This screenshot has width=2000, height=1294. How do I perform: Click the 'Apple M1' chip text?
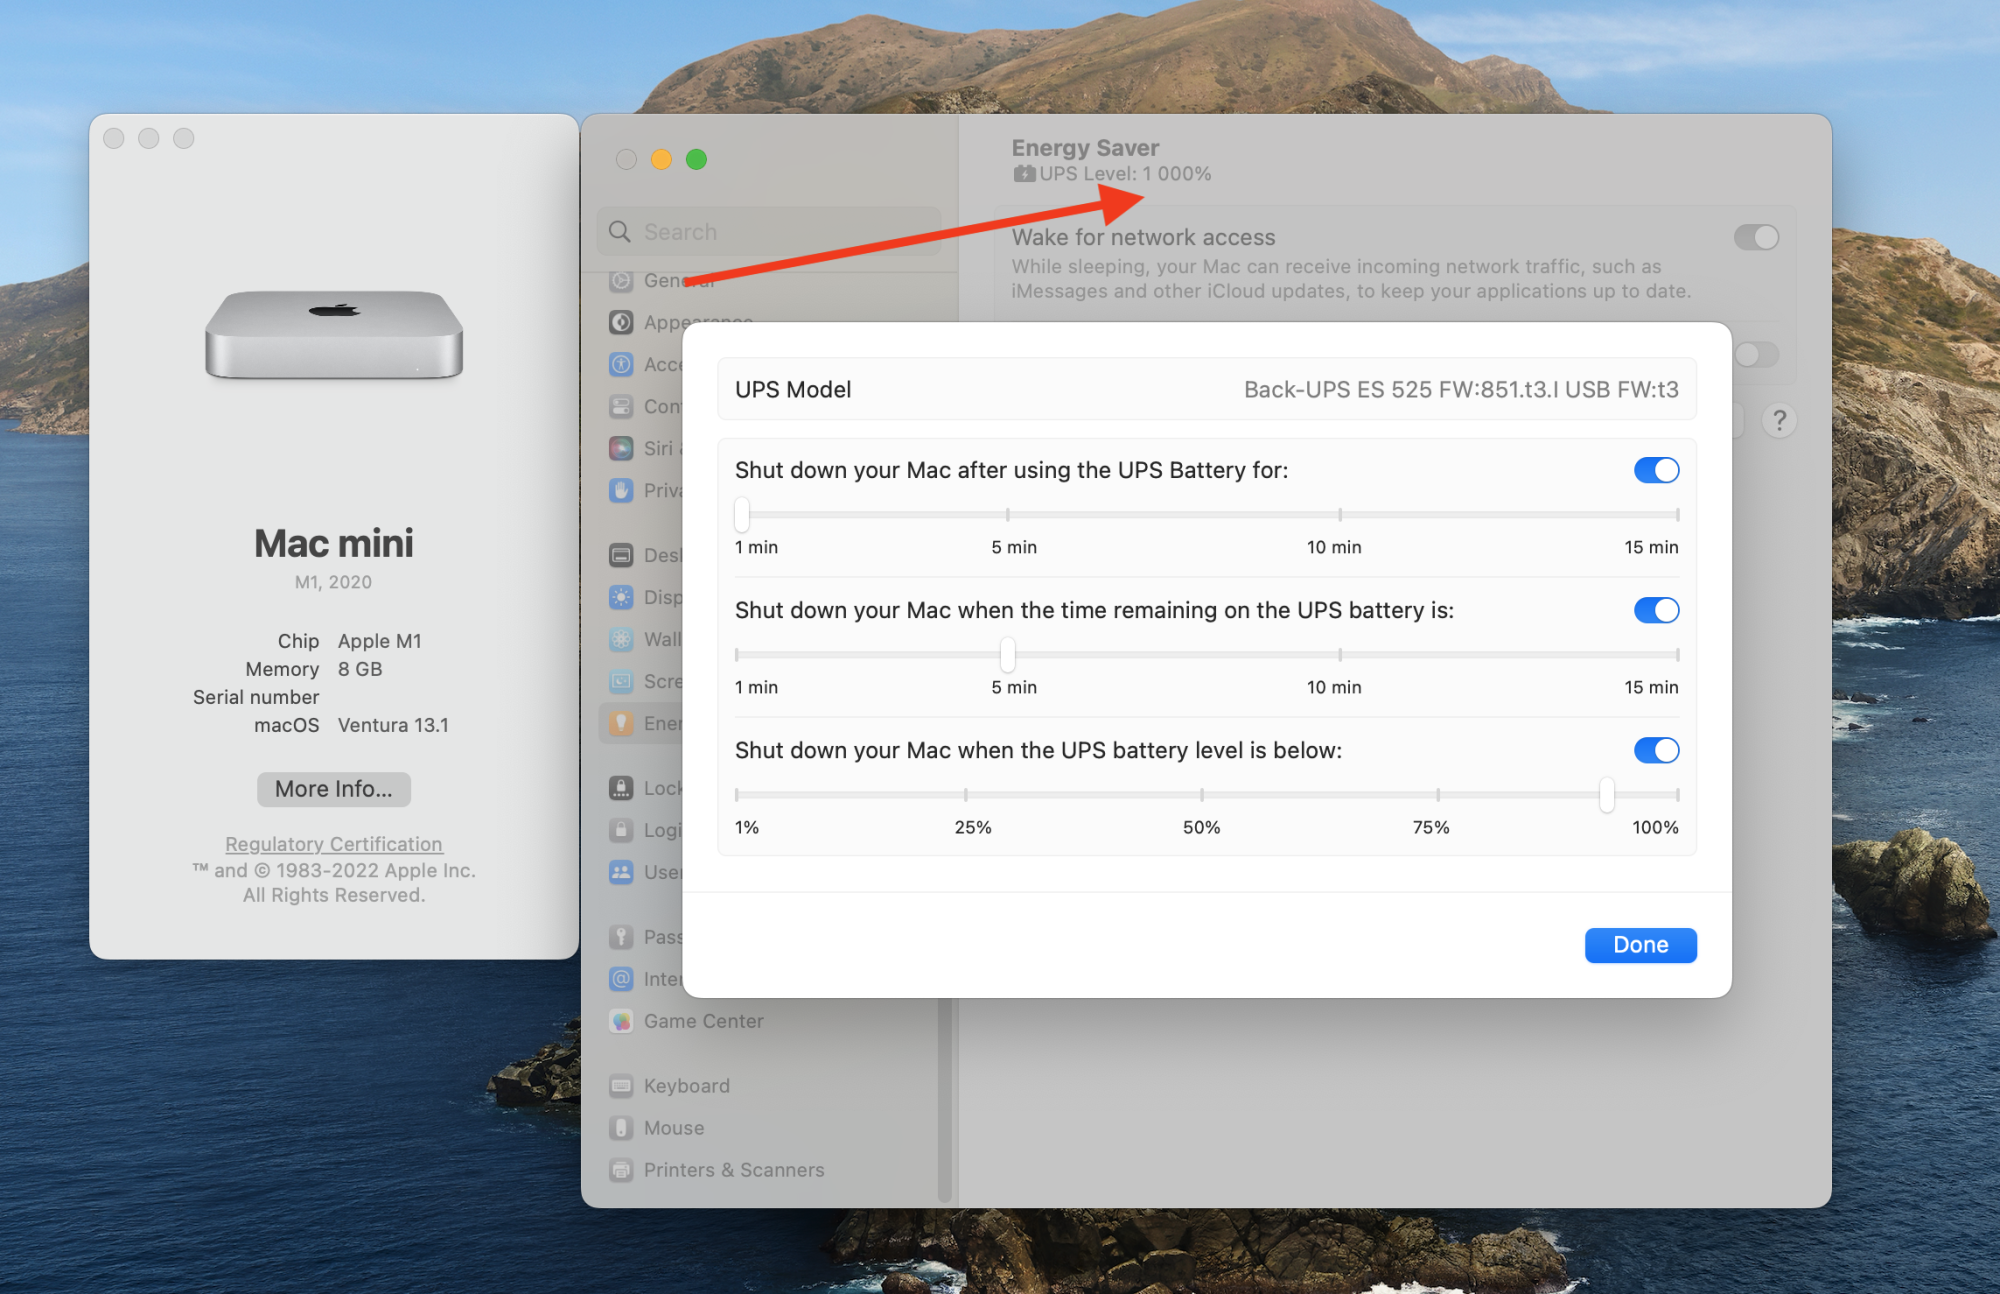(x=379, y=641)
